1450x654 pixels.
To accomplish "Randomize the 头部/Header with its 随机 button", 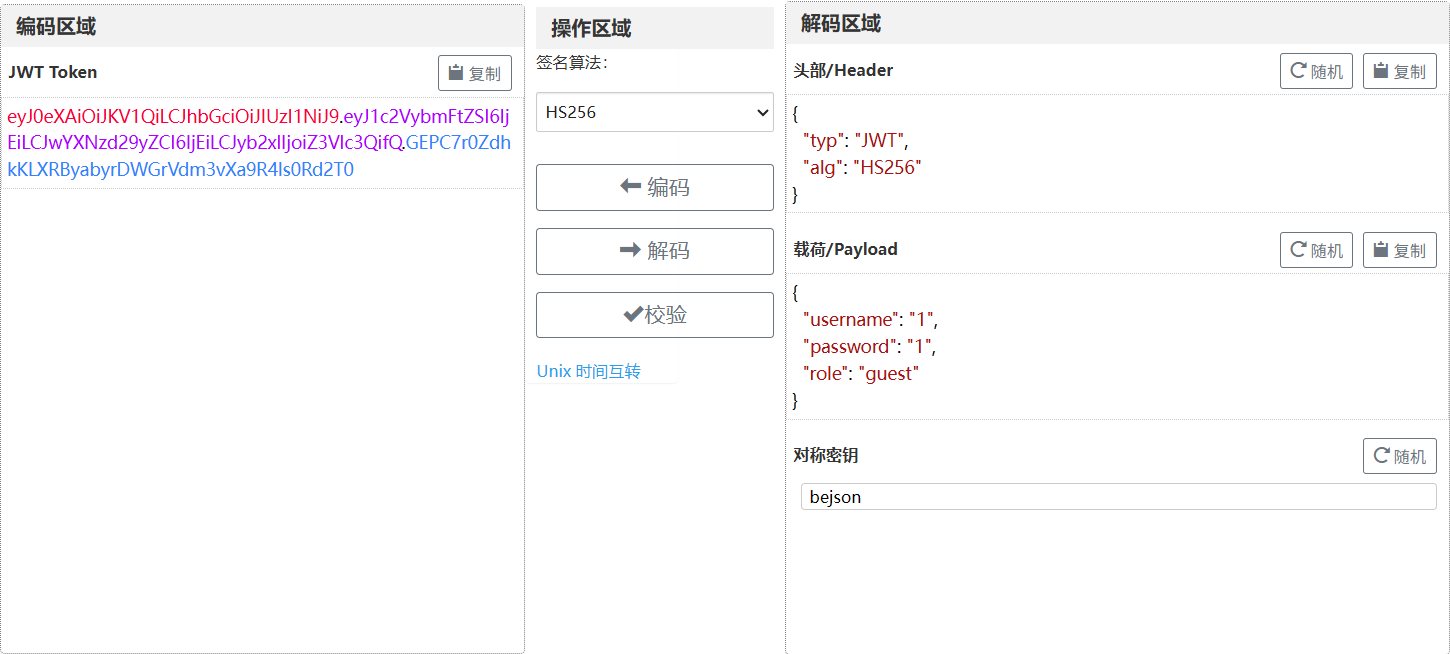I will point(1316,71).
